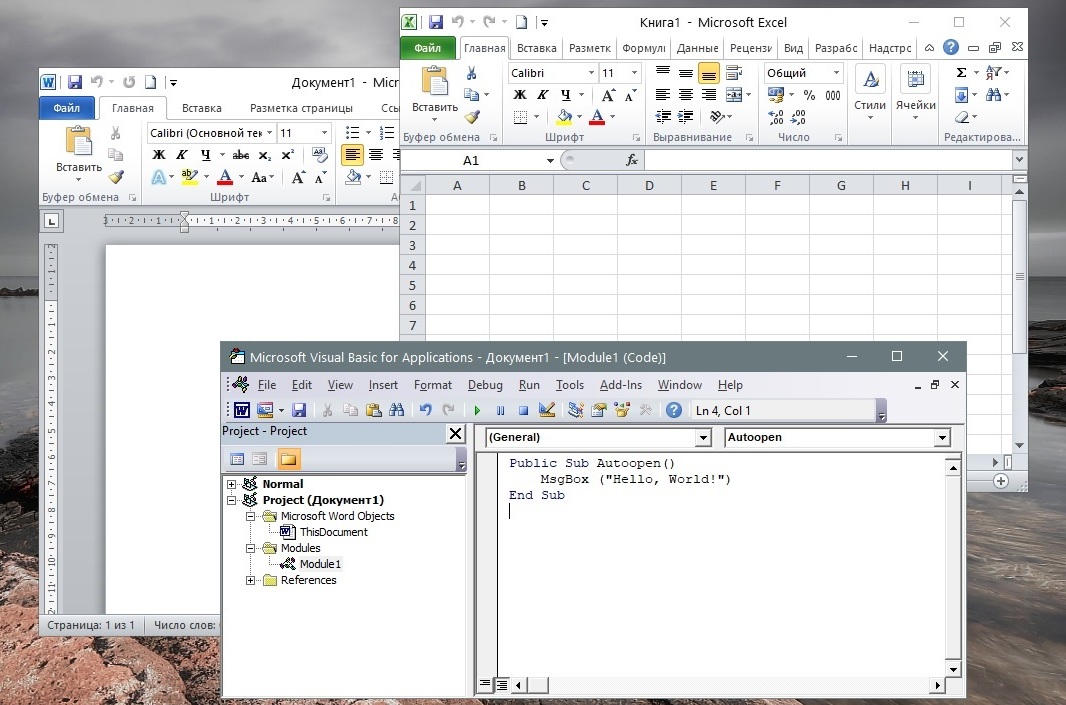This screenshot has height=705, width=1066.
Task: Open the Tools menu in VBA editor
Action: (570, 385)
